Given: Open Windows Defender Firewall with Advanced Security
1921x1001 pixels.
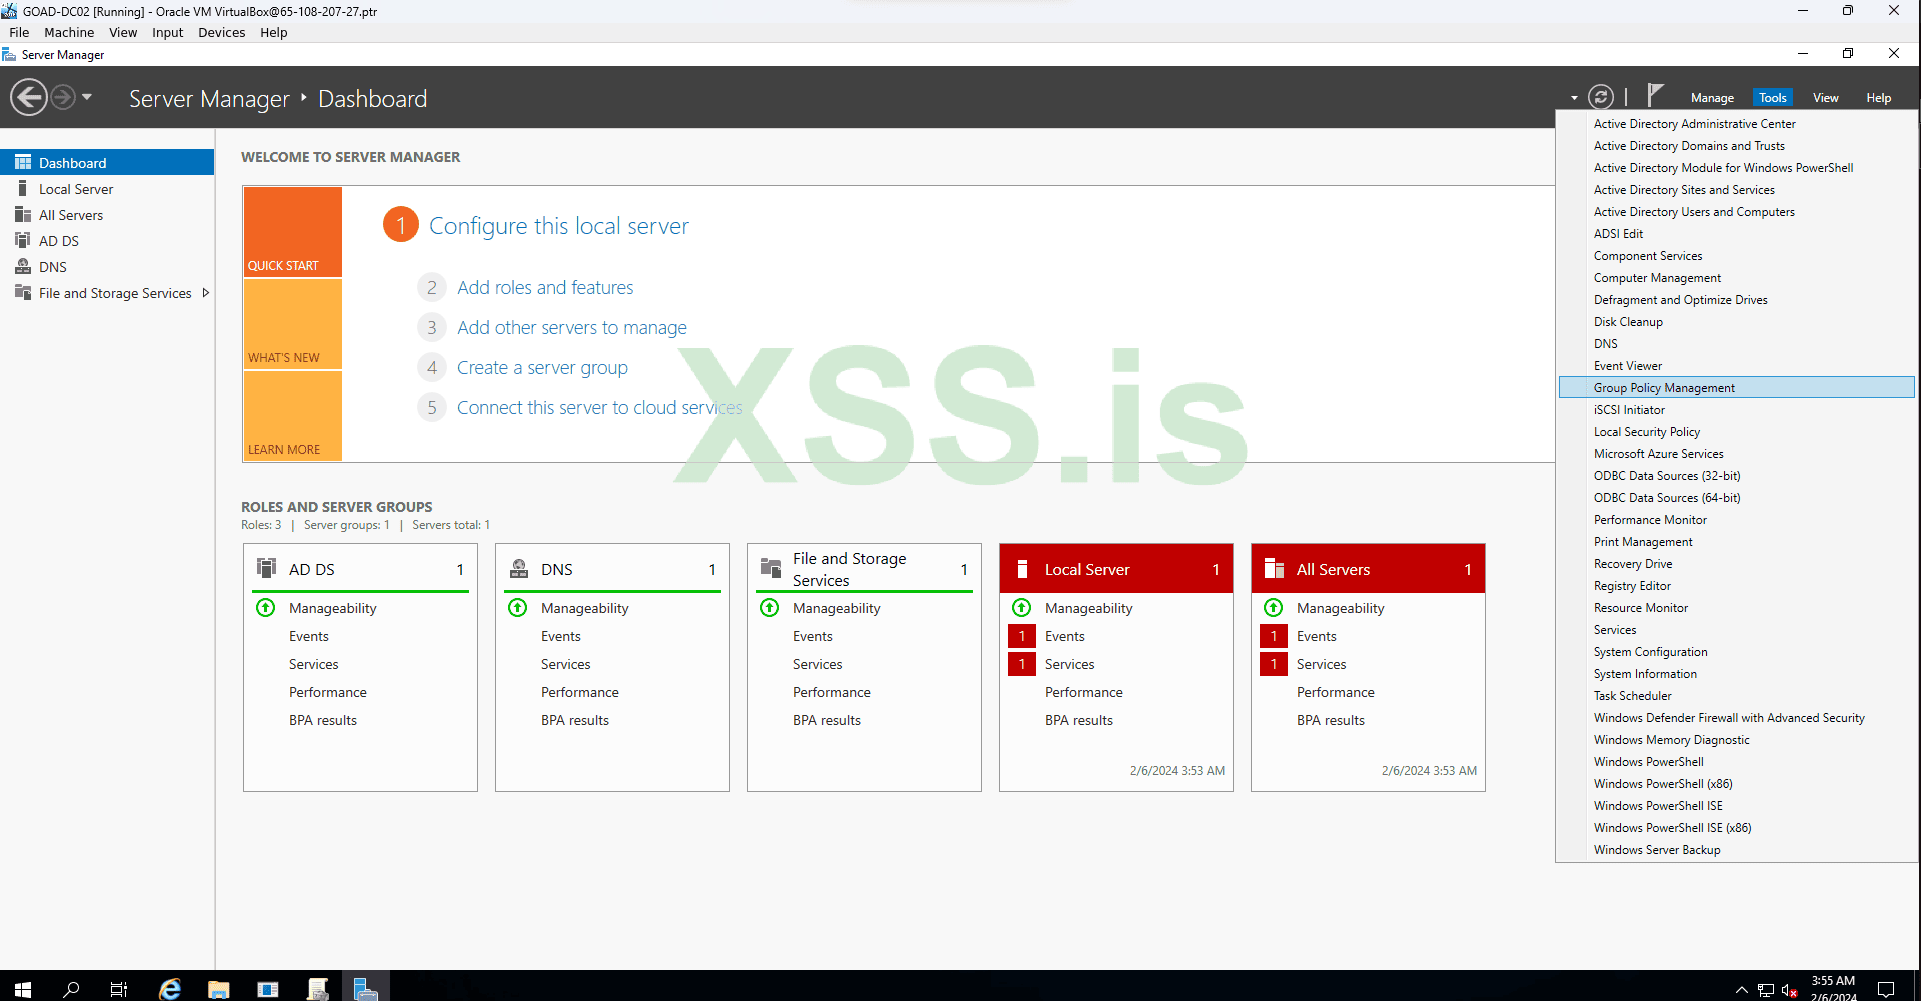Looking at the screenshot, I should tap(1737, 717).
